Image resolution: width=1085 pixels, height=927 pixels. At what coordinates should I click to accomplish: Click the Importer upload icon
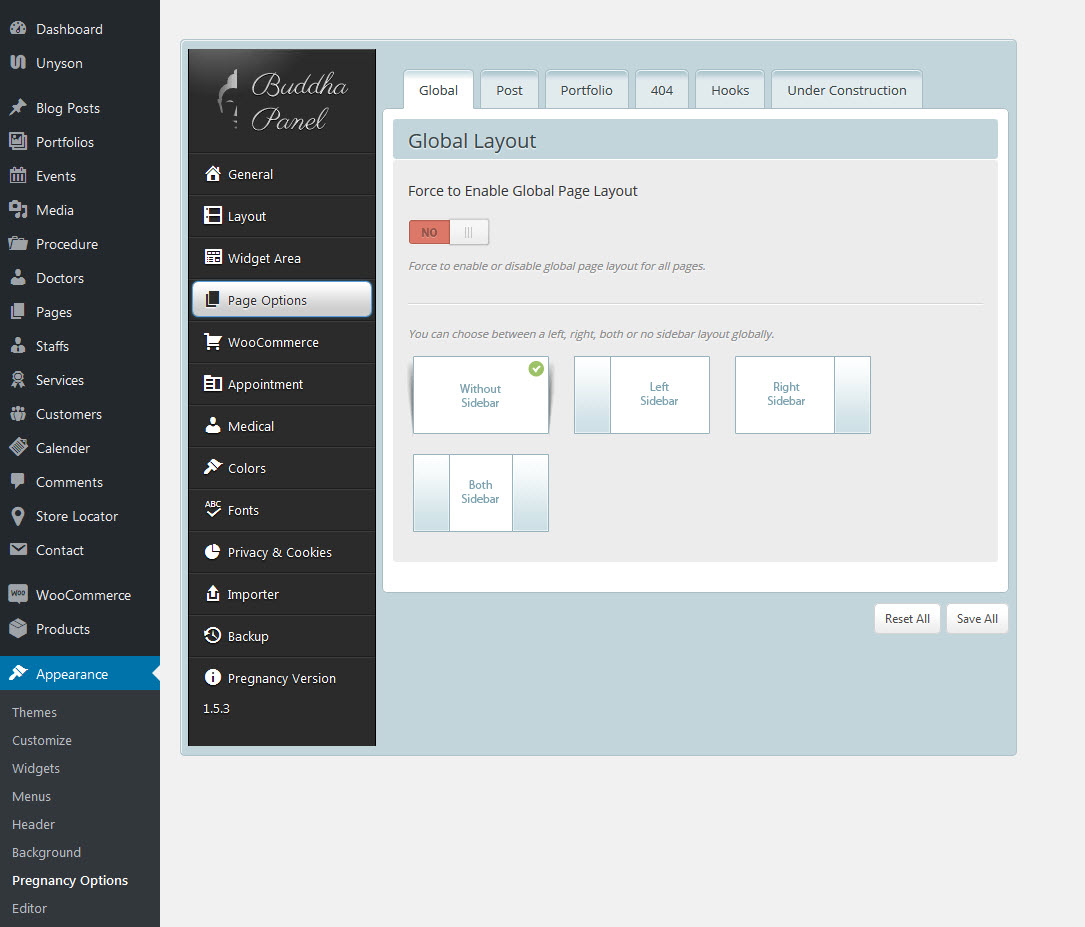click(x=212, y=594)
